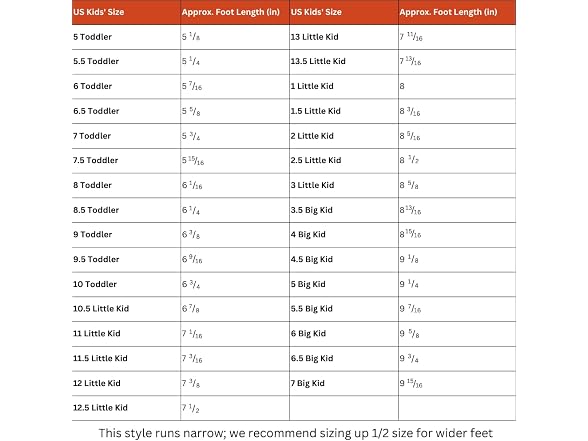Screen dimensions: 588x441
Task: Click the foot length value '8' cell
Action: coord(457,86)
